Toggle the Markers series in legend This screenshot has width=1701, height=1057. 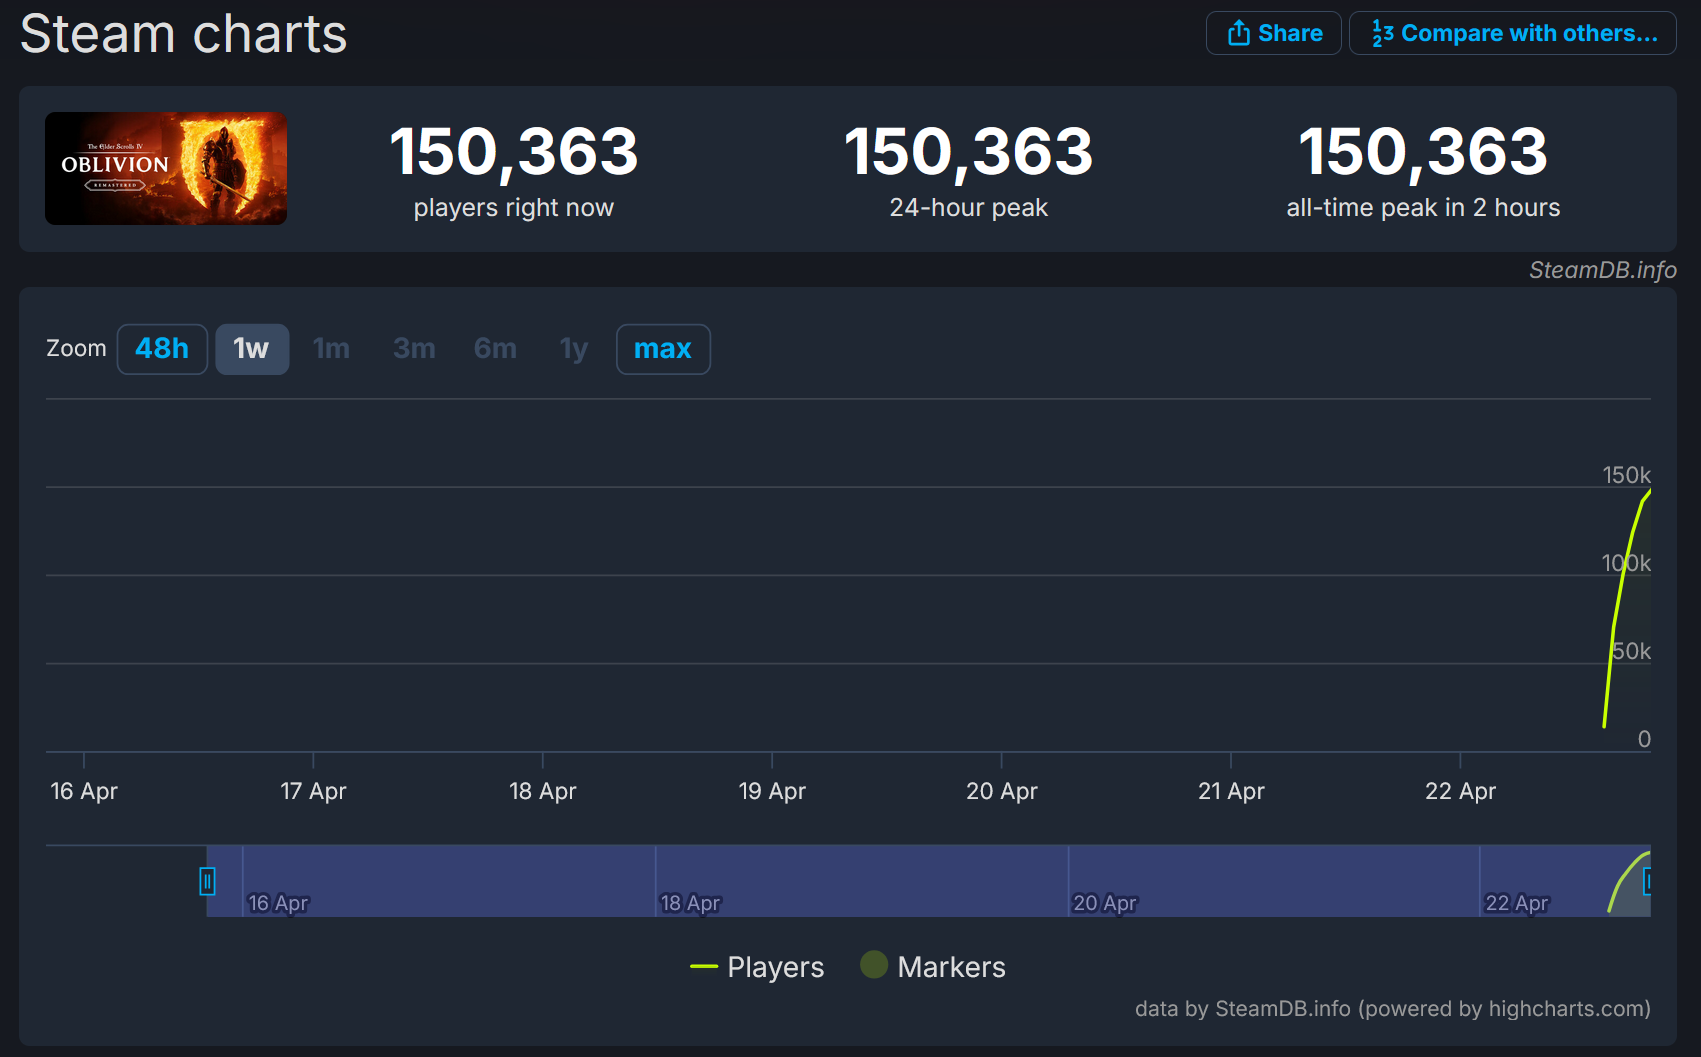[x=933, y=966]
